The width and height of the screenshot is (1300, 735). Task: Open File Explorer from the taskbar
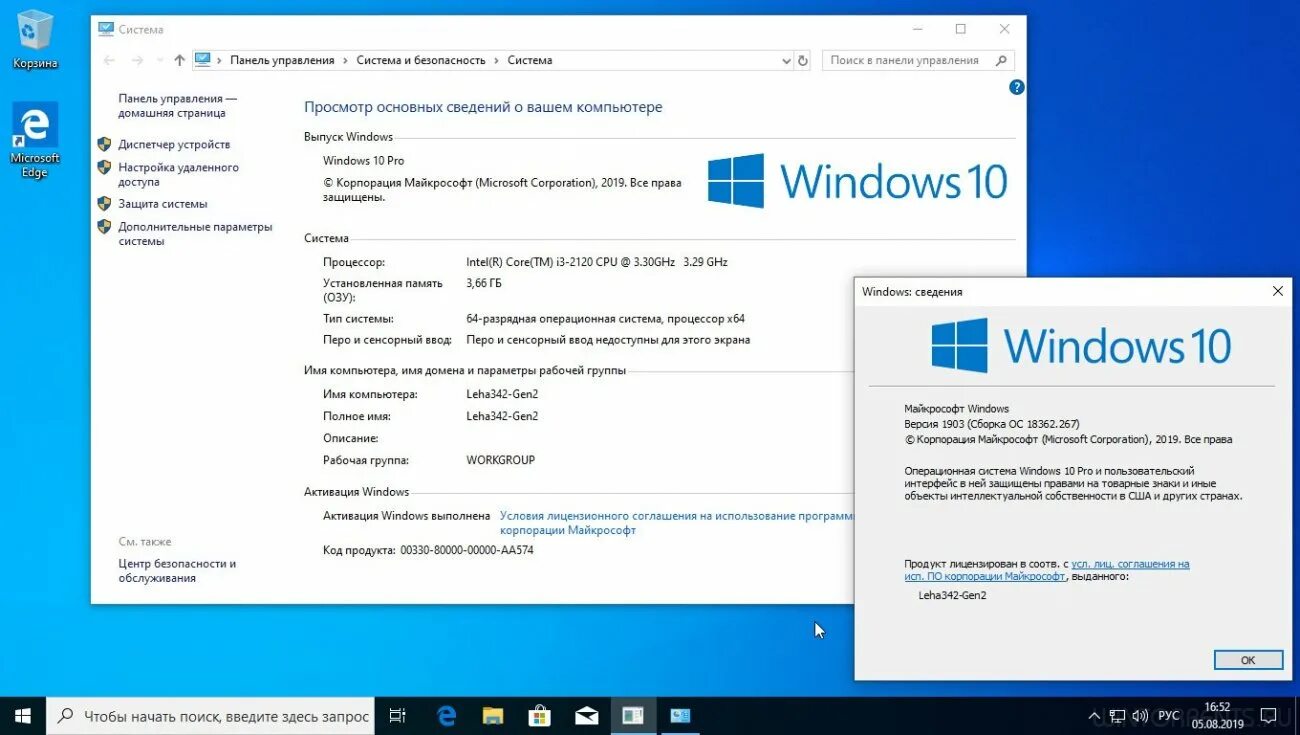point(492,716)
